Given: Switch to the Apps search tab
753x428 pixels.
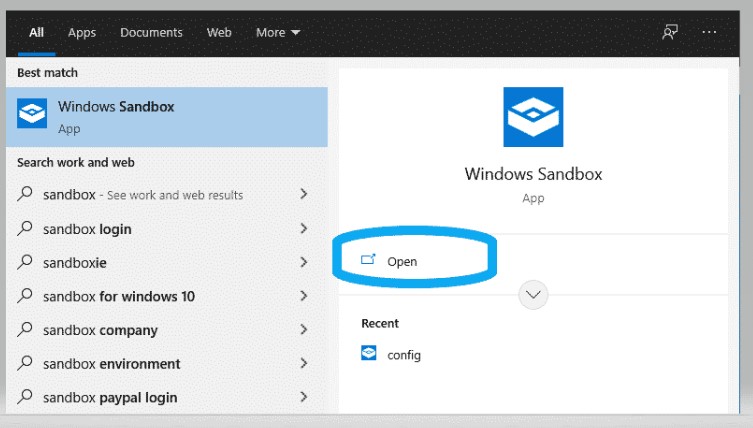Looking at the screenshot, I should (x=82, y=33).
